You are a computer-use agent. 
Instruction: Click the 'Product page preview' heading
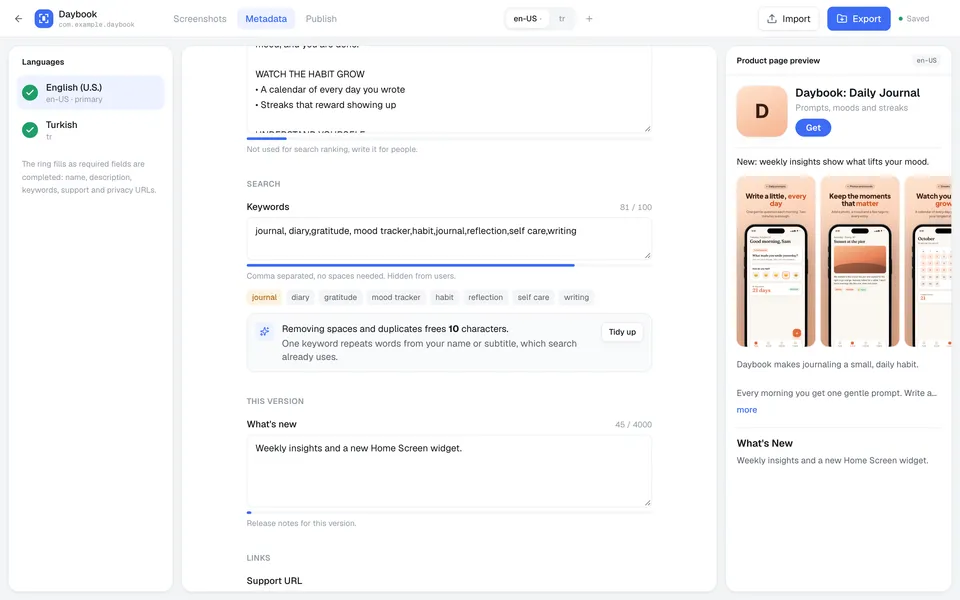click(x=778, y=61)
